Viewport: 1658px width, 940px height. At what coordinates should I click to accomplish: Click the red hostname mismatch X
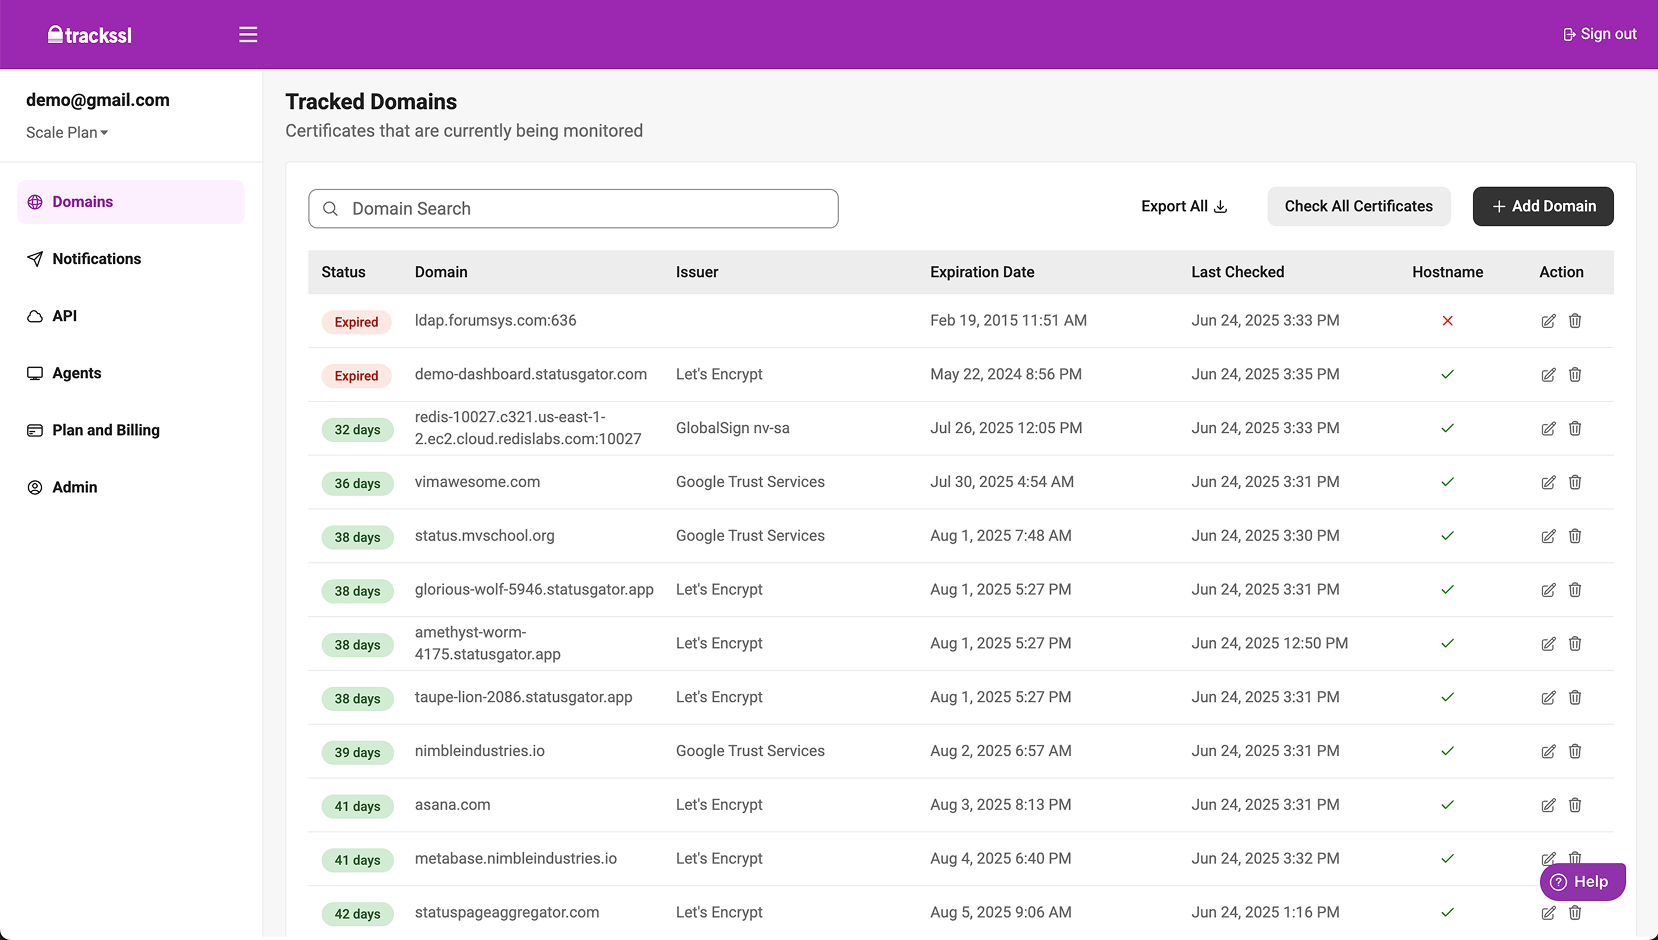click(1447, 321)
